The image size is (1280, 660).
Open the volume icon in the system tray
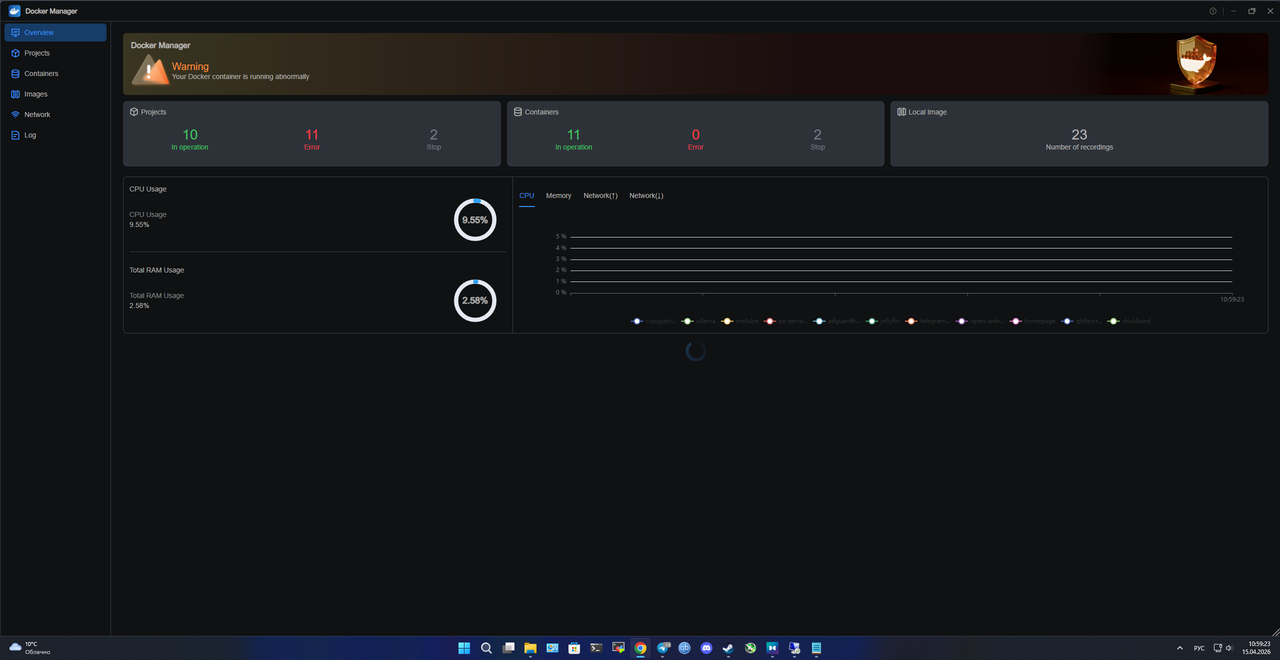(x=1229, y=648)
